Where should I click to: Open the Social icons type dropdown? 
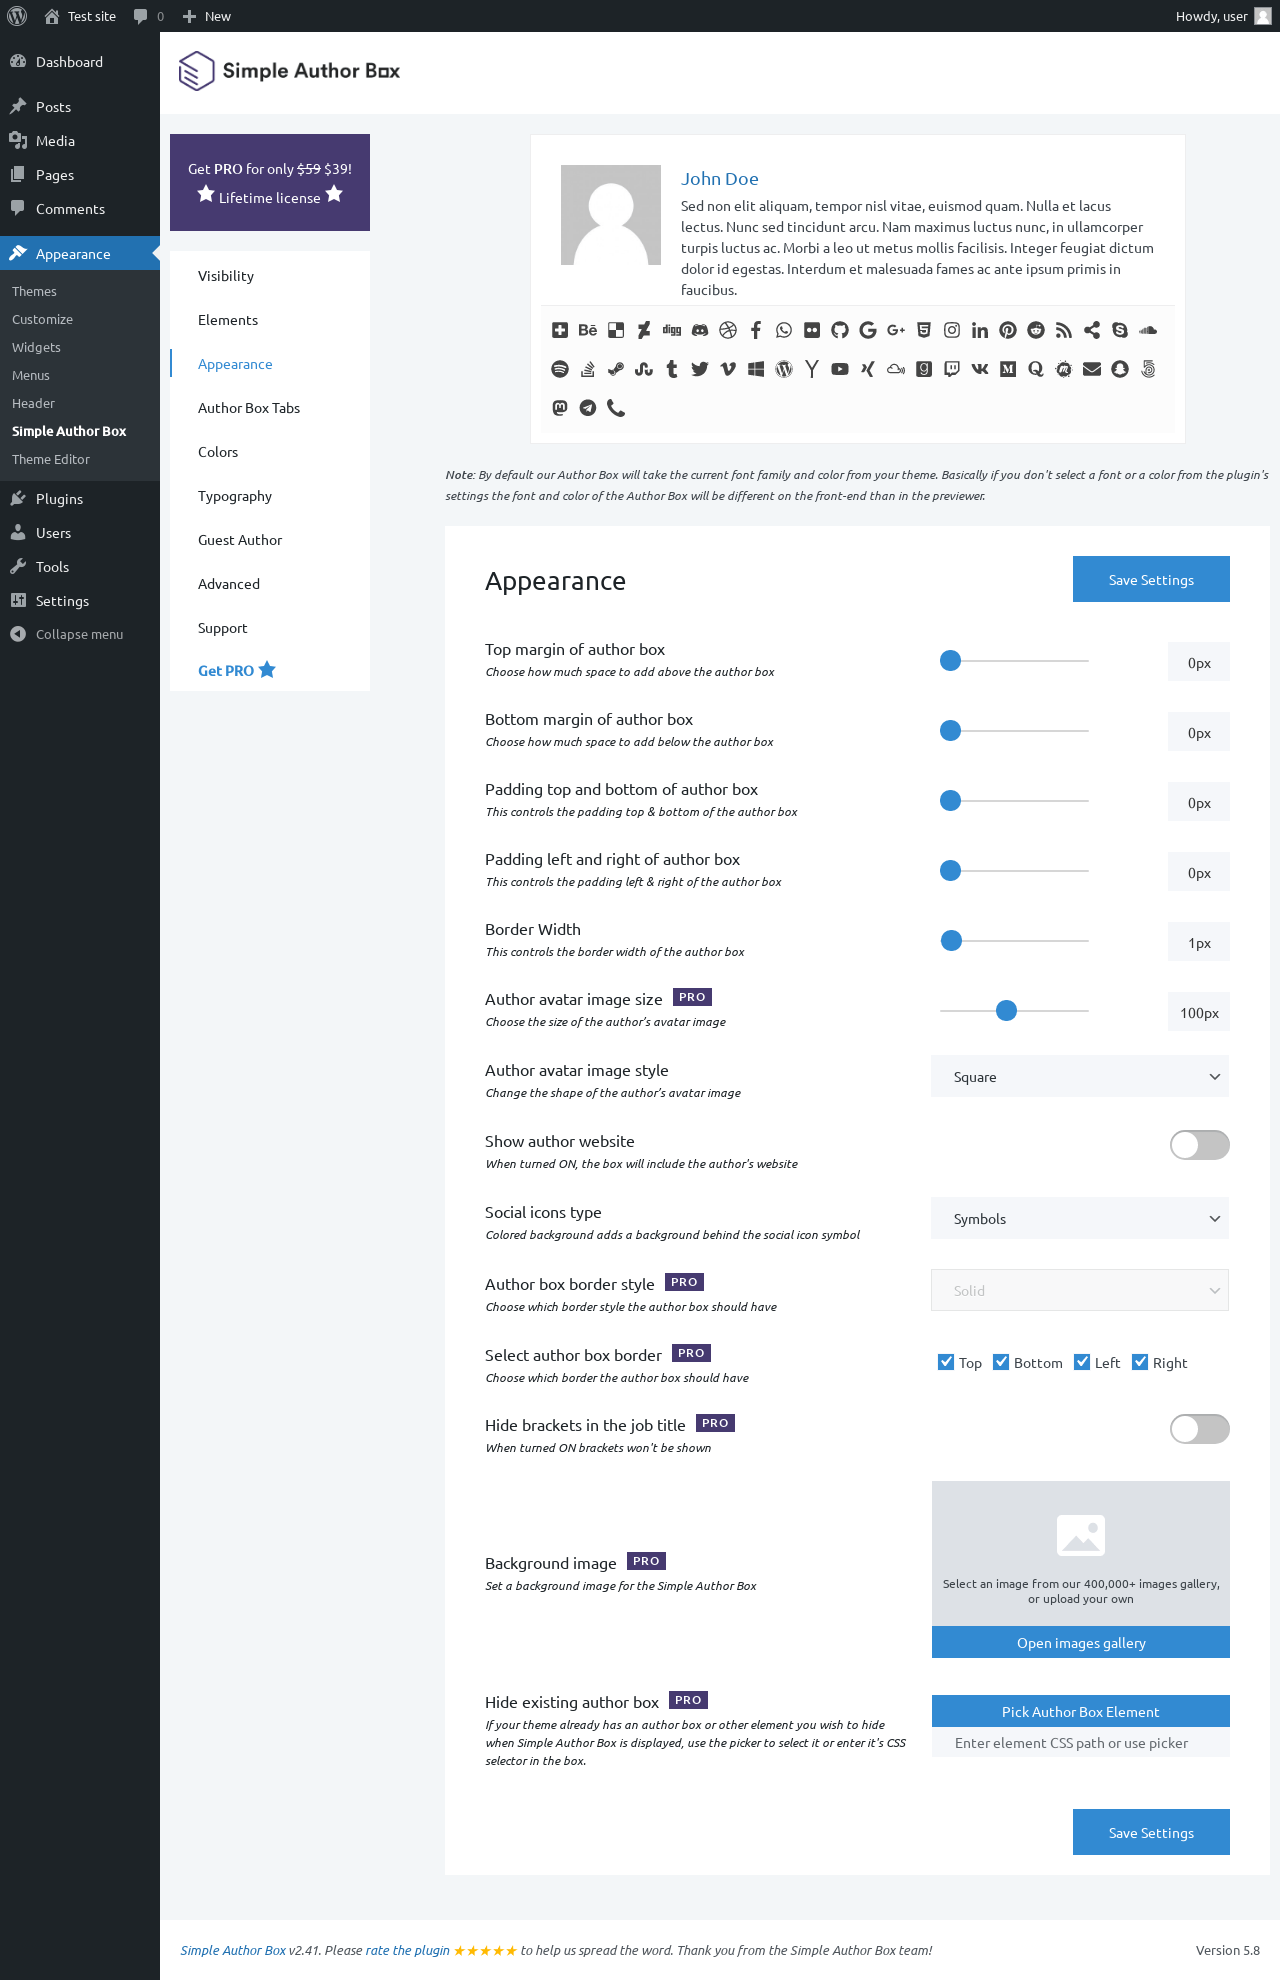tap(1080, 1219)
